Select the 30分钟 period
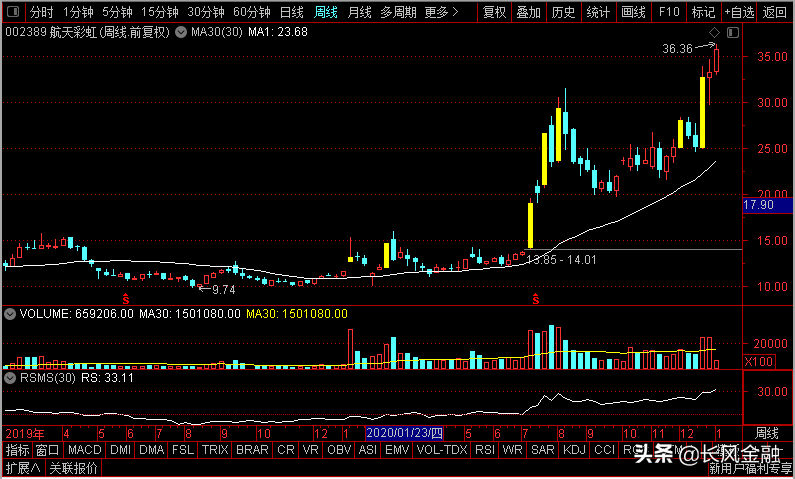The image size is (795, 479). click(x=206, y=12)
